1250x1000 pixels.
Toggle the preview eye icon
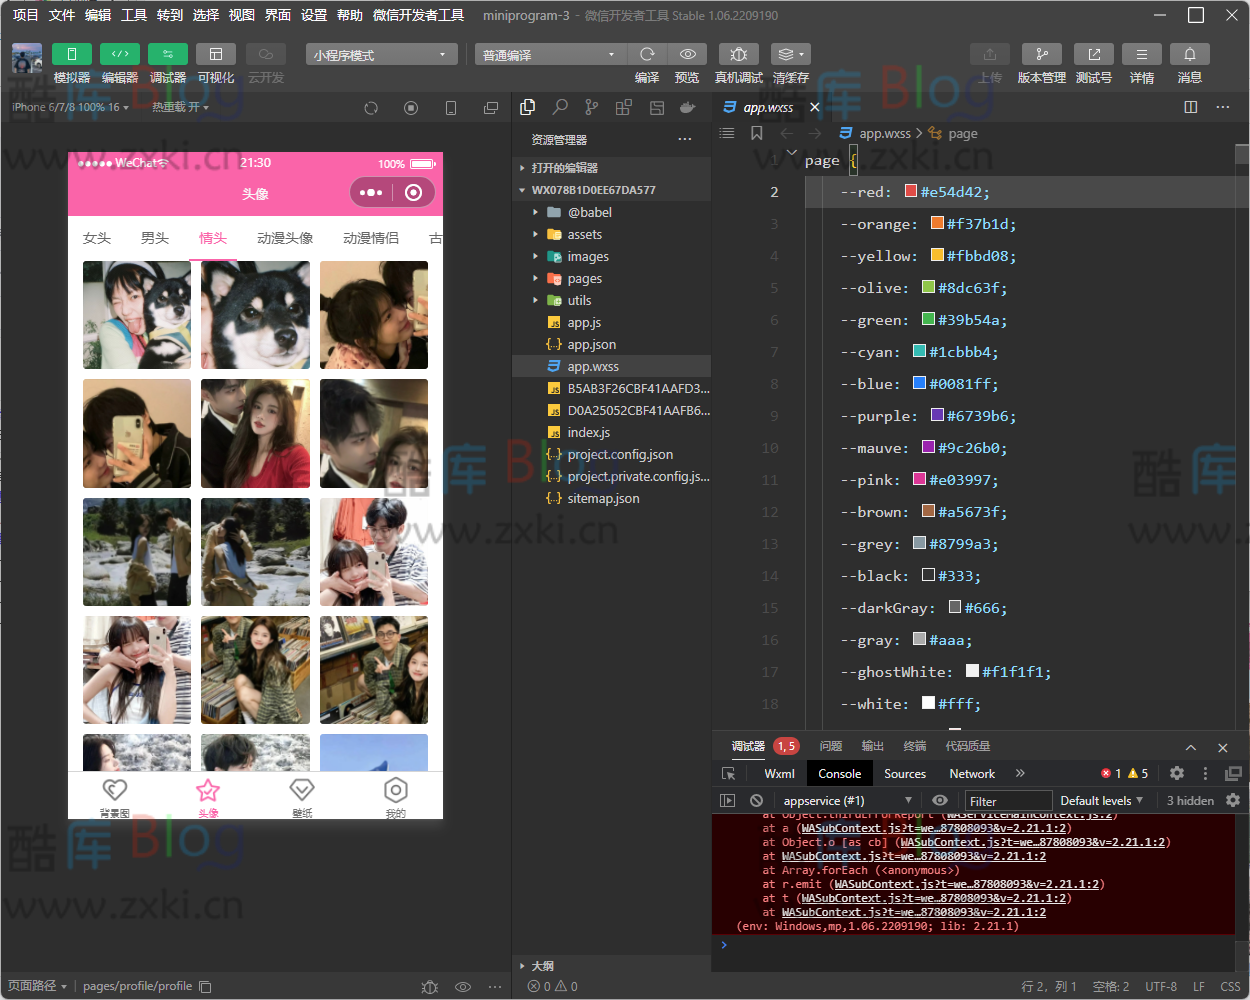pos(687,54)
